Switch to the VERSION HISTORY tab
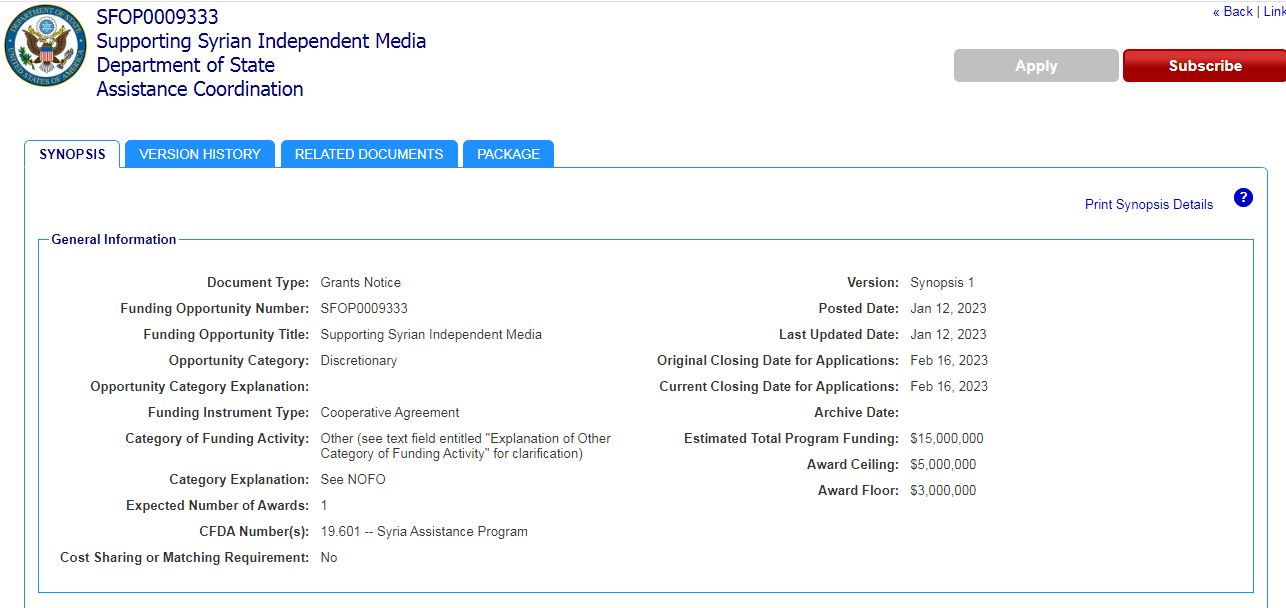This screenshot has height=608, width=1286. 200,154
